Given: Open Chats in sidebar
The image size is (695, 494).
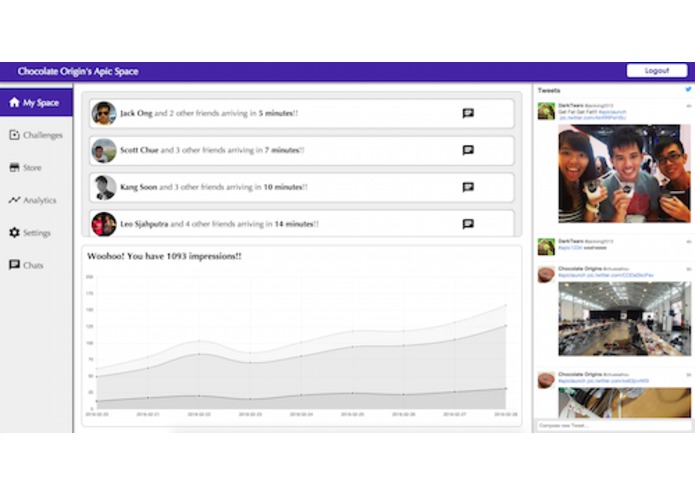Looking at the screenshot, I should pos(36,265).
